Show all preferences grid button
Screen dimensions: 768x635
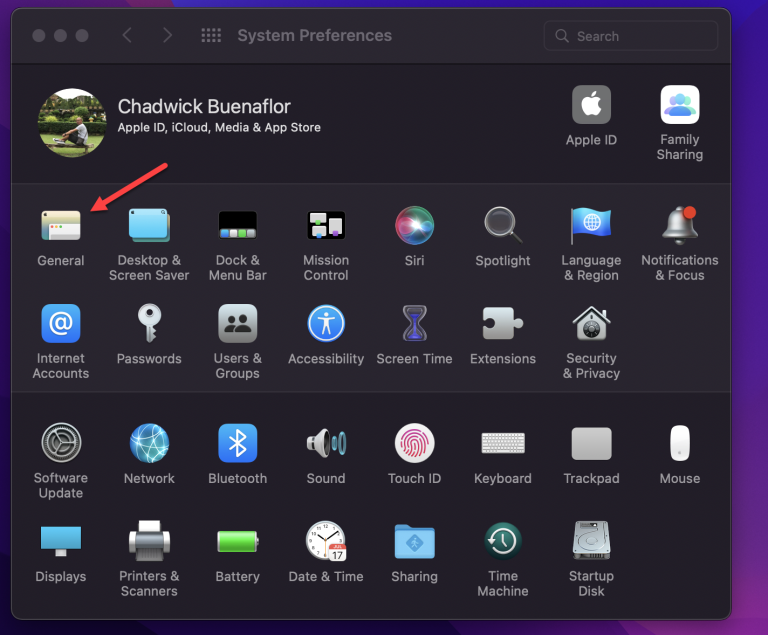point(211,35)
